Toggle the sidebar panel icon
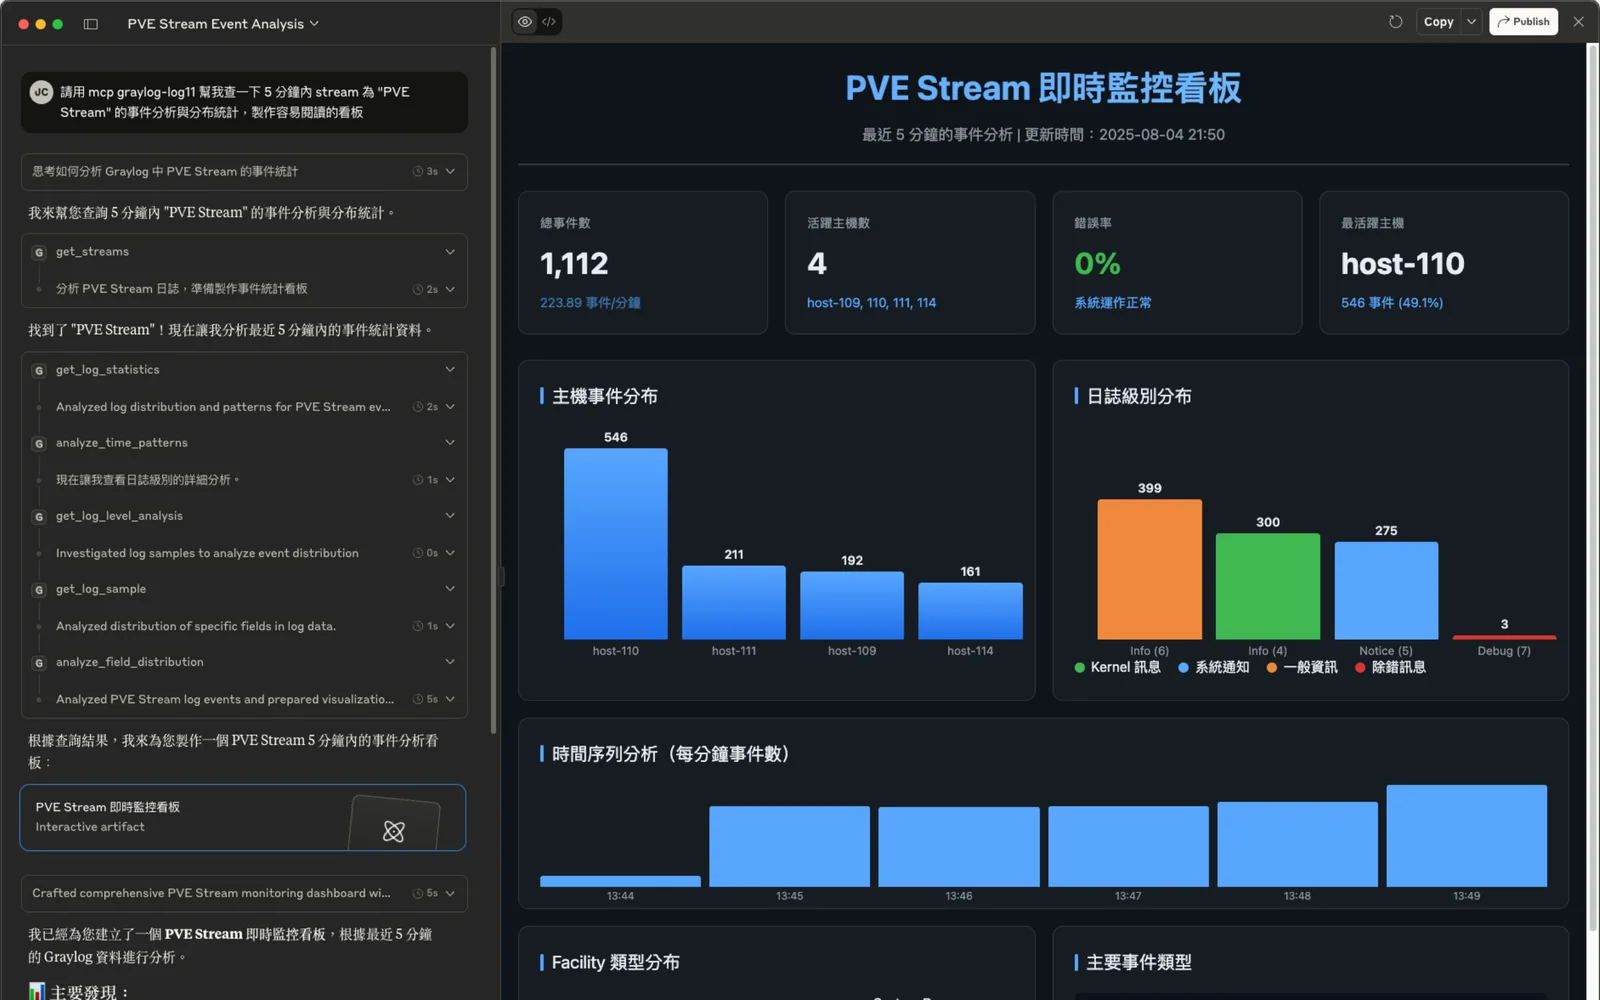 [x=91, y=24]
